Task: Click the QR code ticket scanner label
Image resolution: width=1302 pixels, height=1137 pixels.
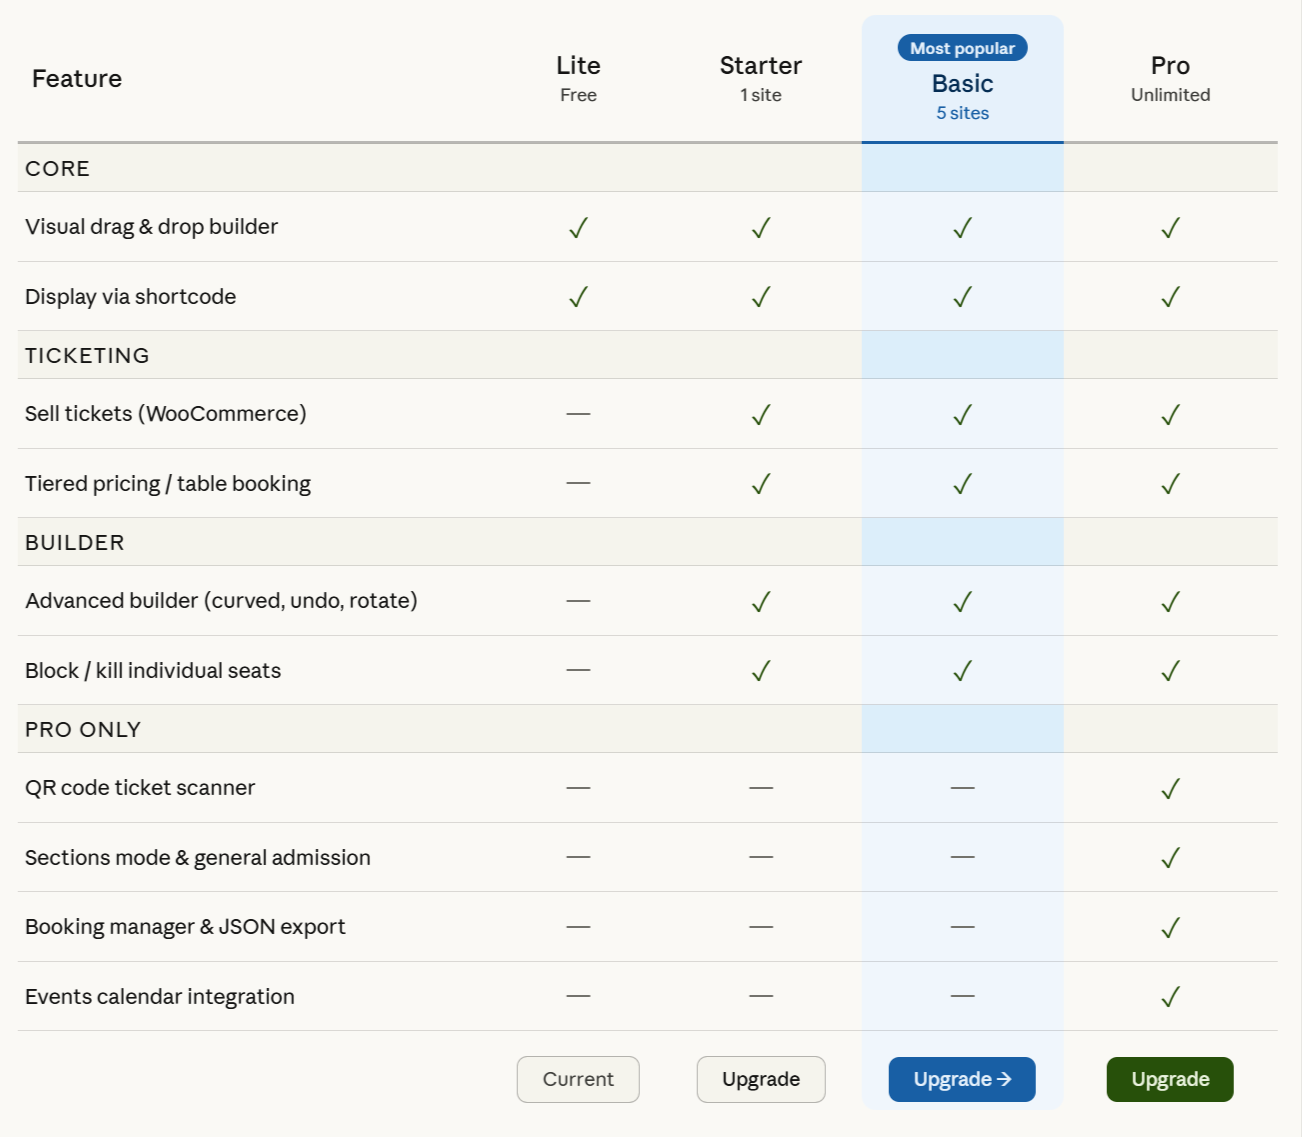Action: [x=140, y=788]
